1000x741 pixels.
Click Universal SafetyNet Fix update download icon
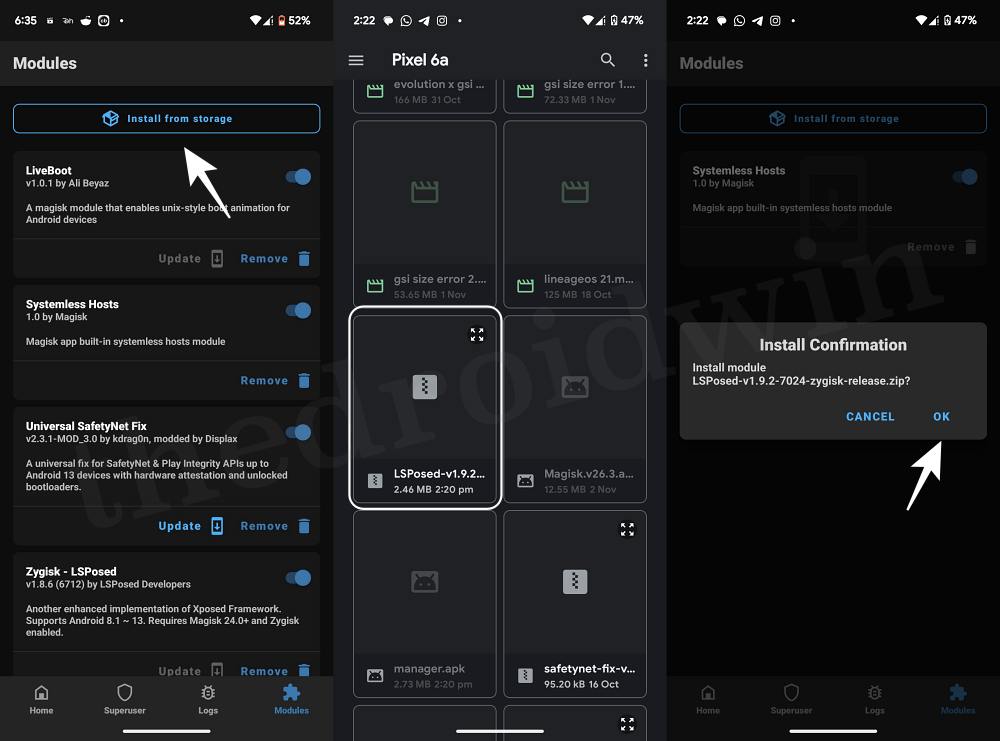pyautogui.click(x=217, y=525)
